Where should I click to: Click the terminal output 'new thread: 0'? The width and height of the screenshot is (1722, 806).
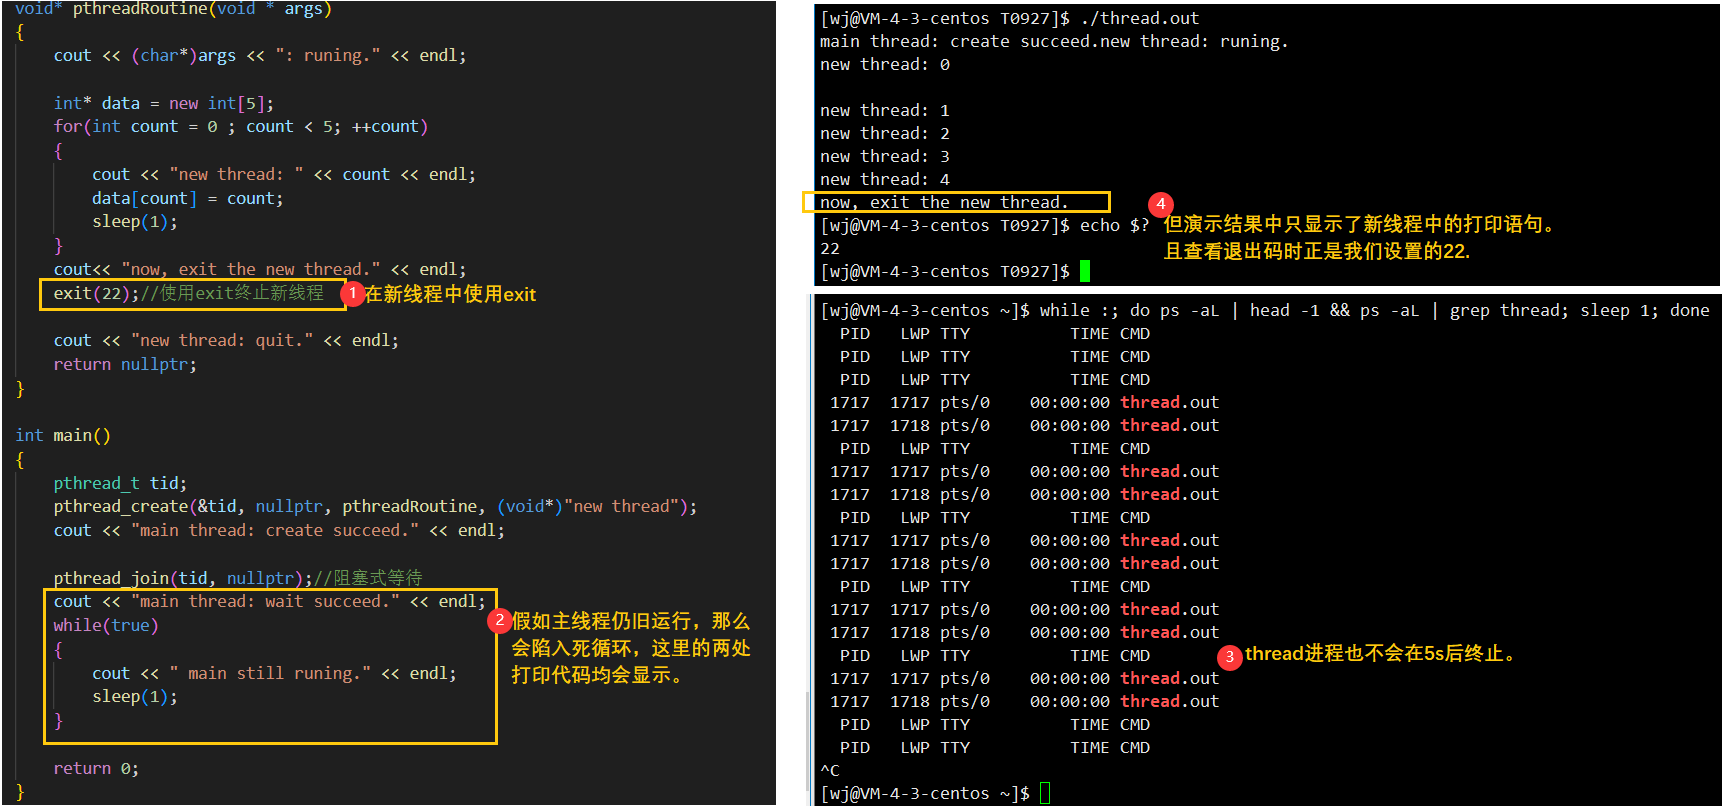[885, 64]
